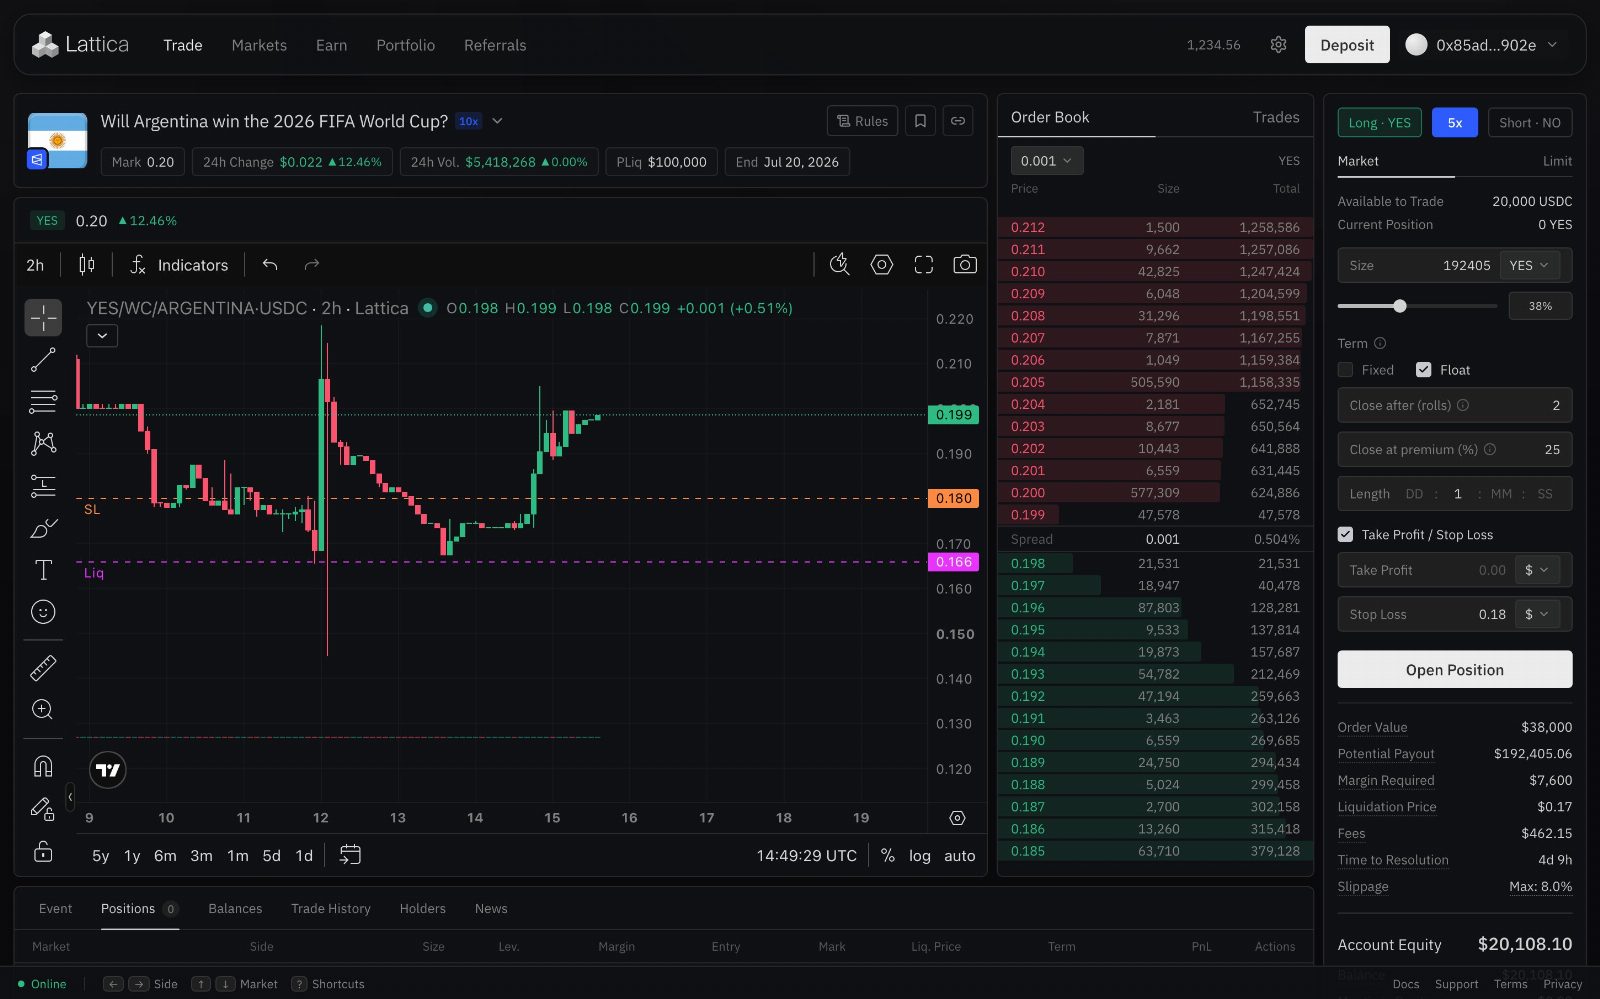Open the account settings gear
The height and width of the screenshot is (999, 1600).
click(1278, 45)
